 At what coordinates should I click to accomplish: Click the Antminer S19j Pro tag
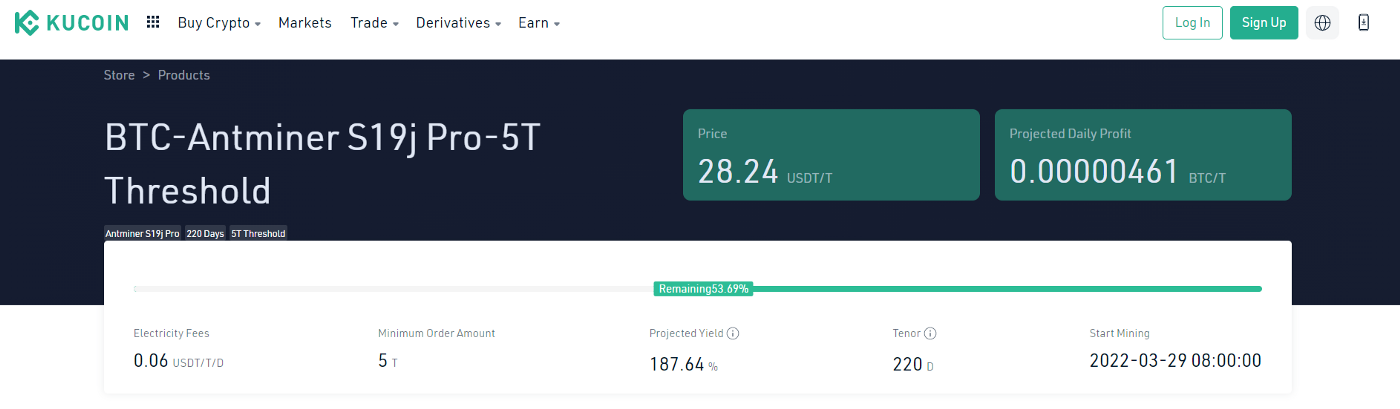pyautogui.click(x=143, y=233)
